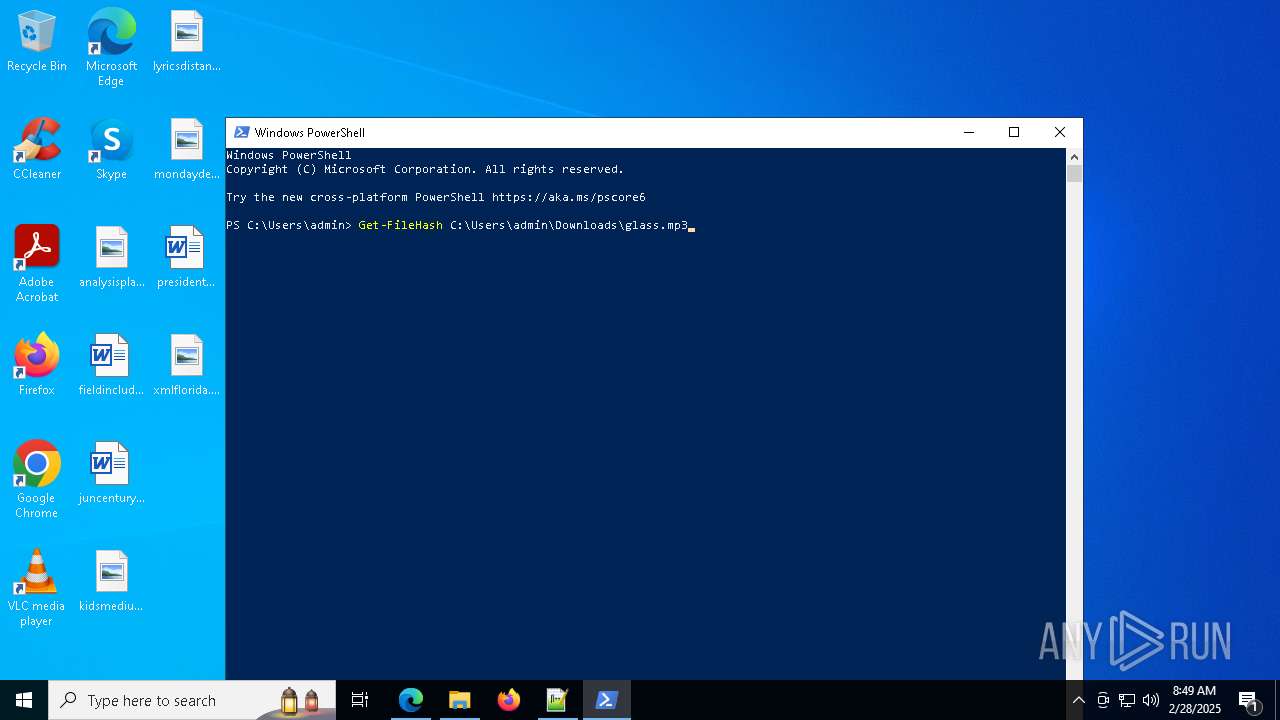Open Task View on the taskbar
Viewport: 1280px width, 720px height.
point(360,700)
